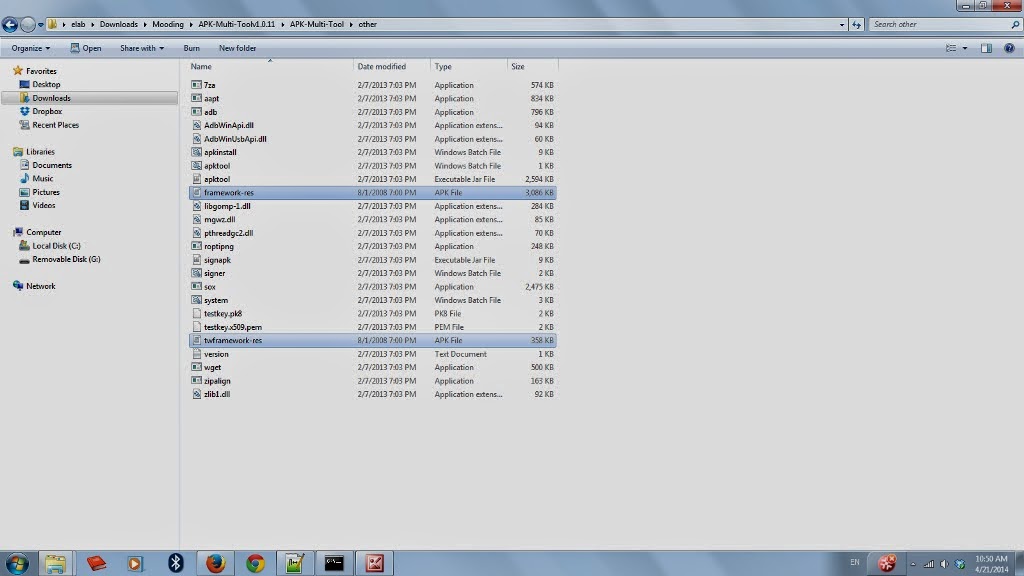
Task: Open the Start menu orb
Action: [16, 563]
